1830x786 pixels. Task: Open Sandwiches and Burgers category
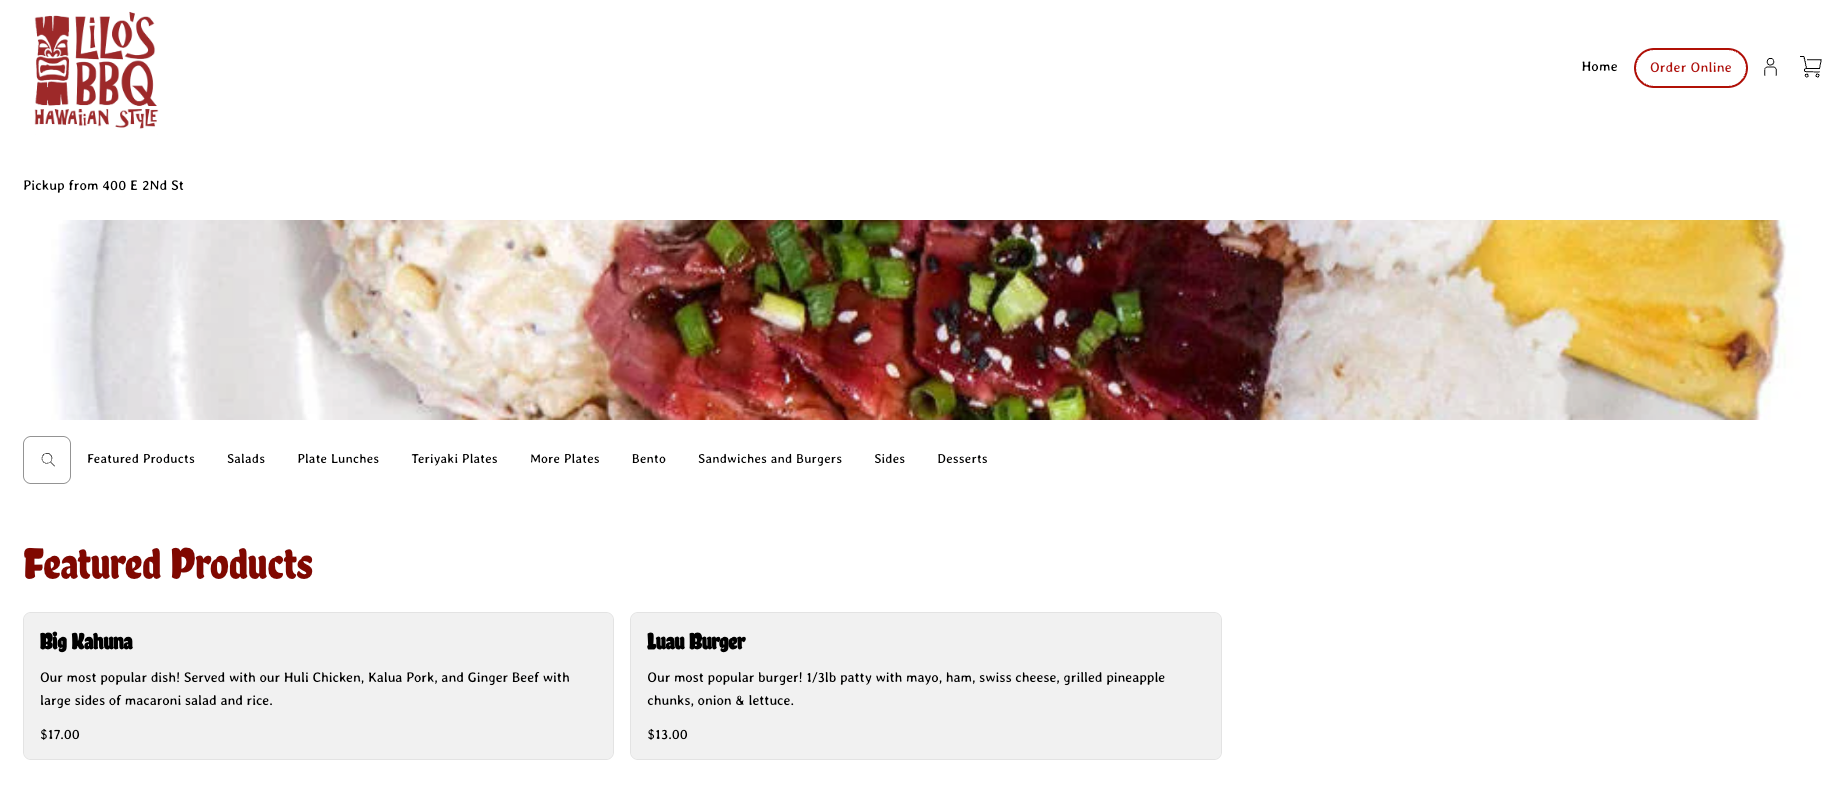pos(770,459)
